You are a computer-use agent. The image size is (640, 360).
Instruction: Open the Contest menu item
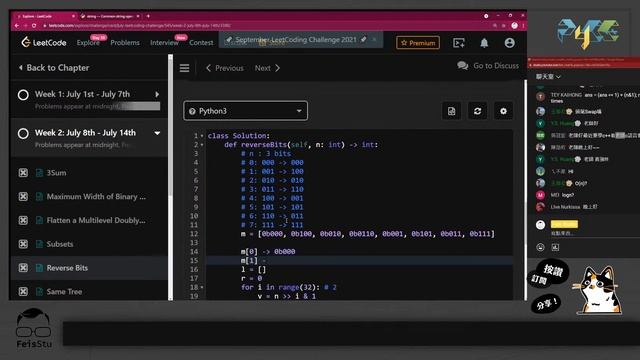(x=201, y=42)
